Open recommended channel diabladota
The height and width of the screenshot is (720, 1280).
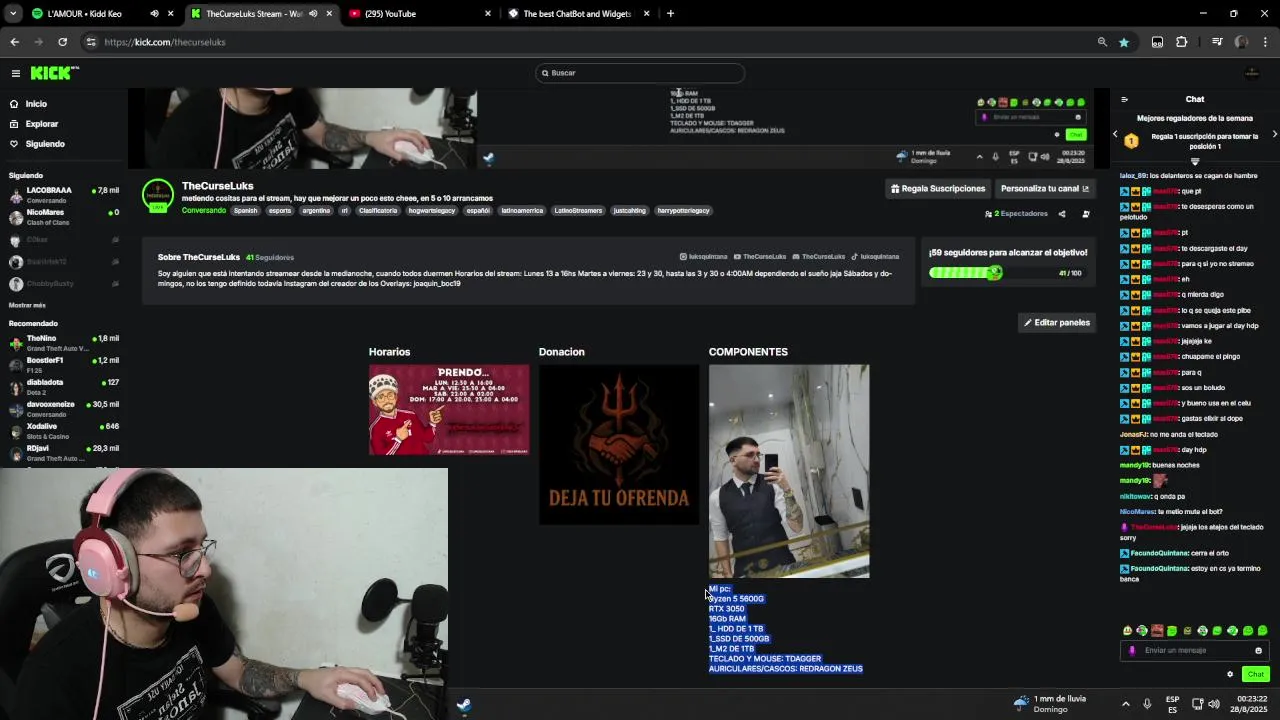63,387
